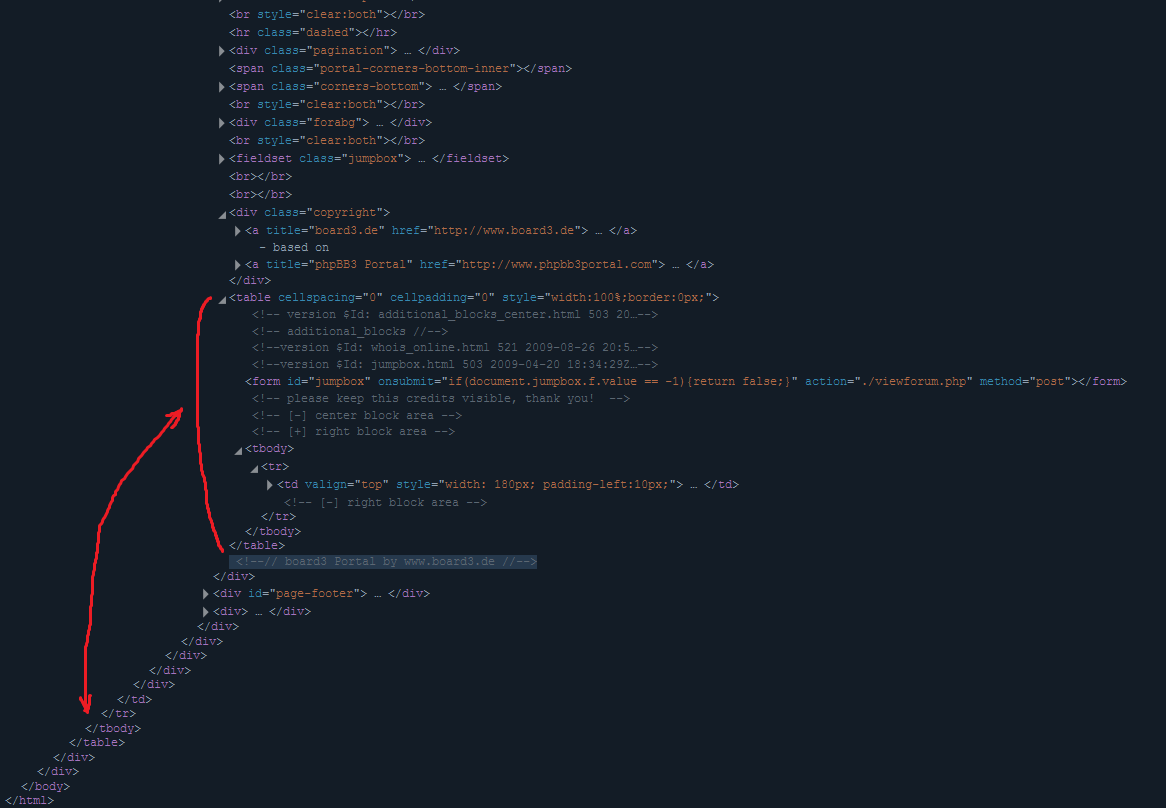Image resolution: width=1166 pixels, height=808 pixels.
Task: Expand the fieldset class jumpbox node
Action: tap(222, 159)
